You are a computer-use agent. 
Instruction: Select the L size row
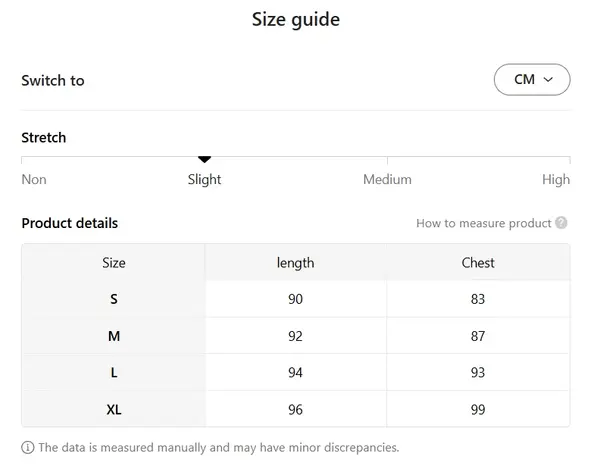(114, 373)
